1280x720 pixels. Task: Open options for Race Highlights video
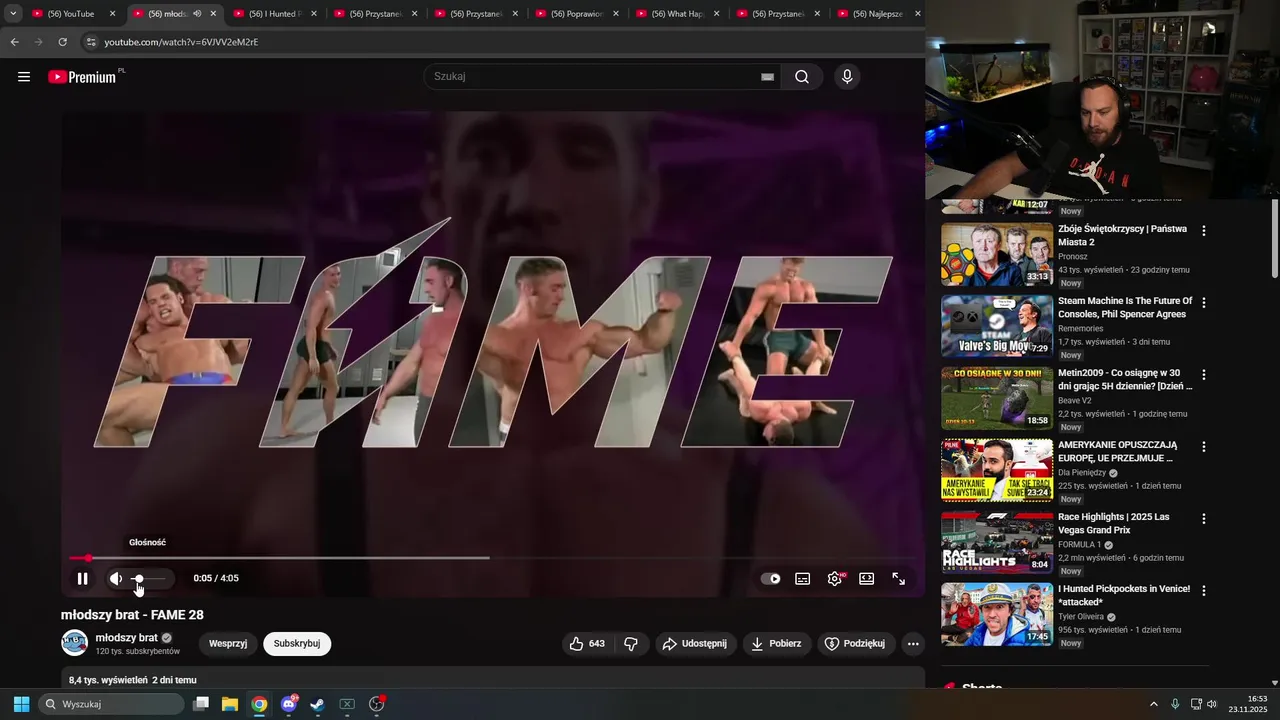[1204, 519]
